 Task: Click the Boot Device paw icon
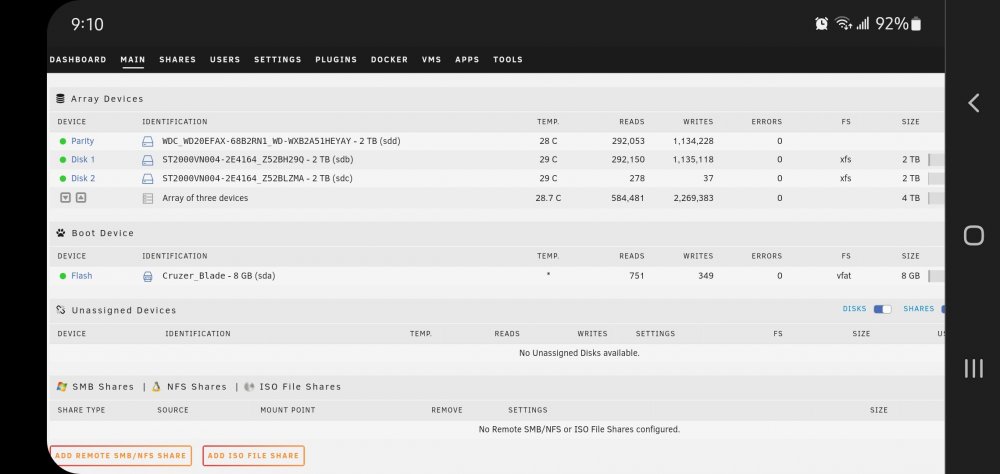coord(61,233)
